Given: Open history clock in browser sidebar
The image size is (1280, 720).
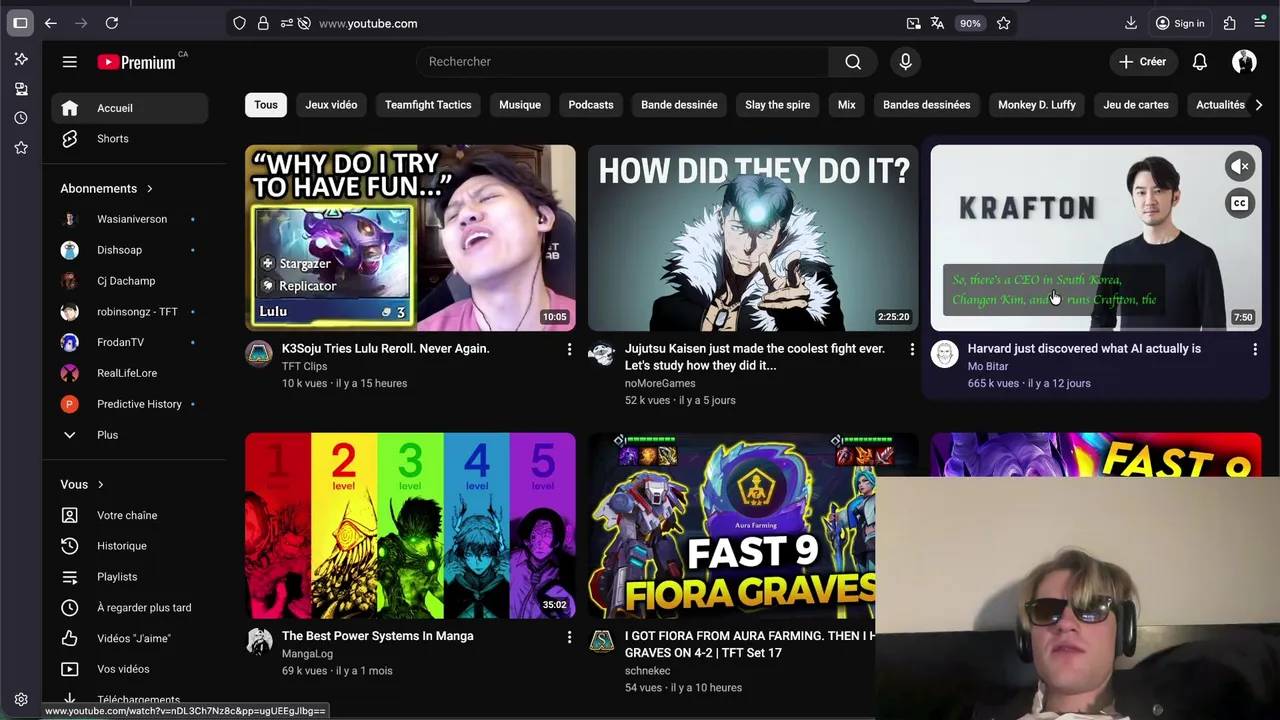Looking at the screenshot, I should [x=21, y=118].
